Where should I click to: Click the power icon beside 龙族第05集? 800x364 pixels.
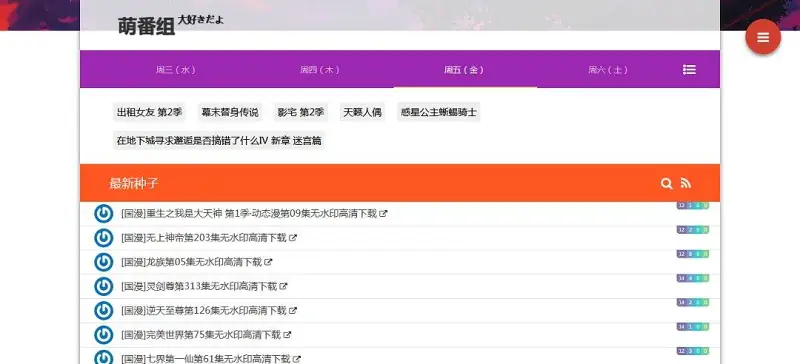coord(104,262)
